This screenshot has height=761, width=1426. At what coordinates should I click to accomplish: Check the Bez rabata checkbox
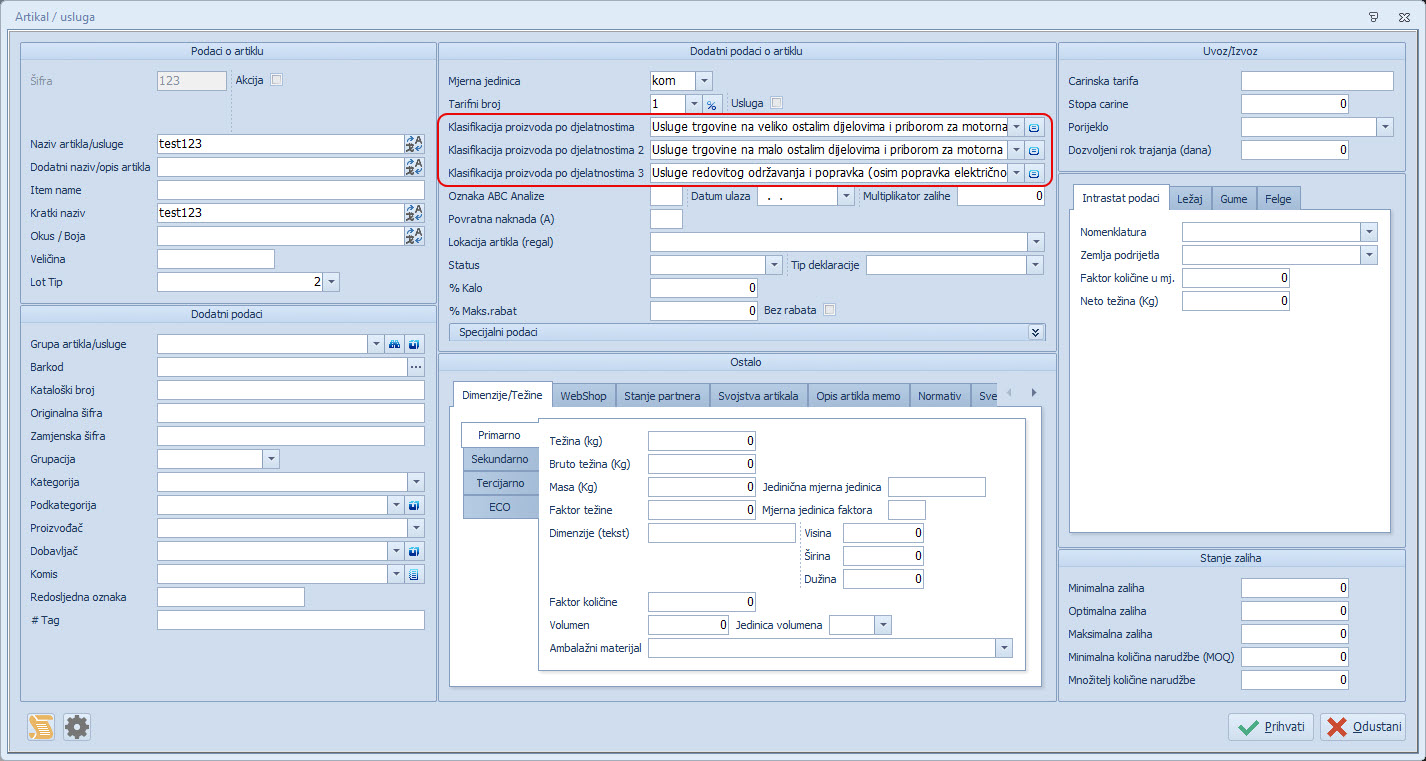tap(829, 310)
